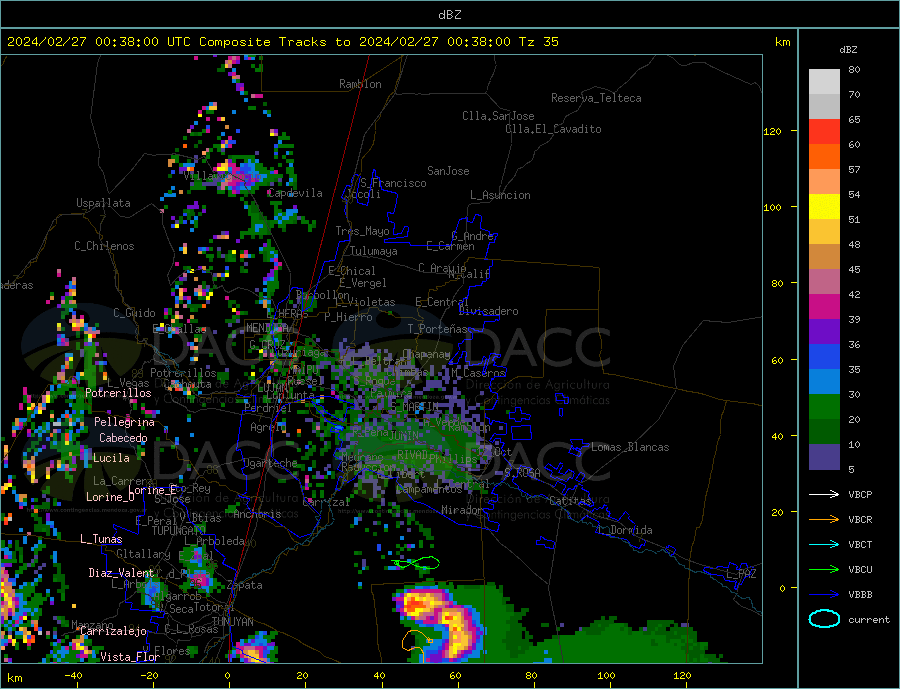Image resolution: width=900 pixels, height=689 pixels.
Task: Click the 'Tres_Mayo' place label
Action: click(x=362, y=231)
